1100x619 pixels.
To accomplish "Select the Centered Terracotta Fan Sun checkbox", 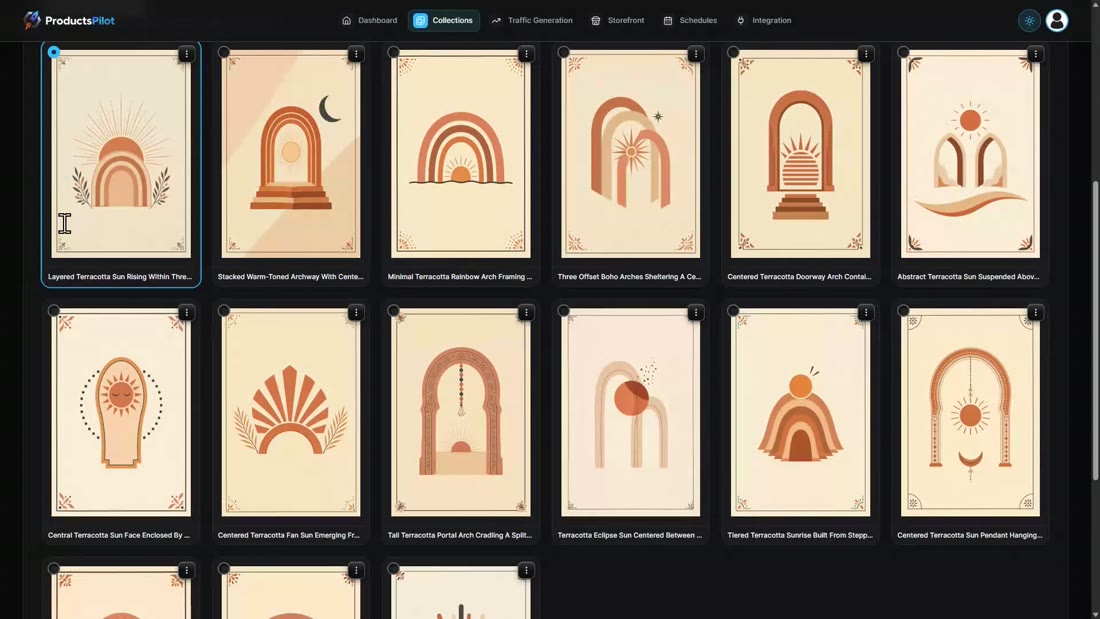I will [x=224, y=310].
